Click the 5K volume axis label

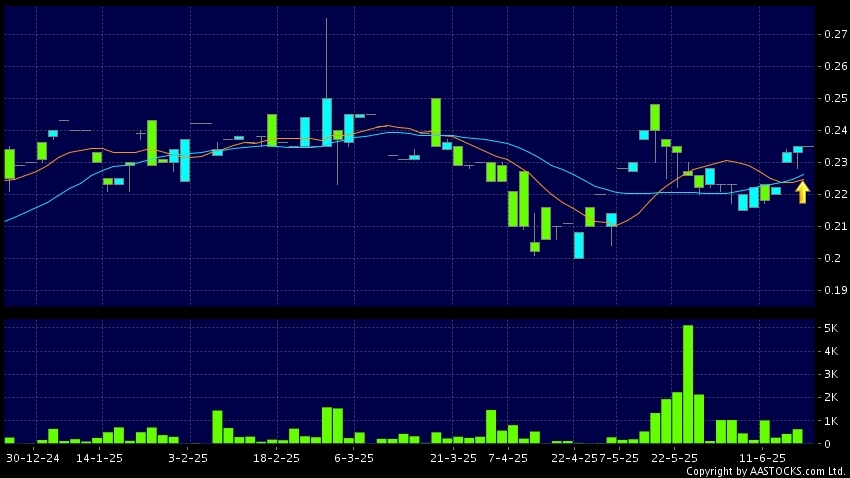point(830,328)
